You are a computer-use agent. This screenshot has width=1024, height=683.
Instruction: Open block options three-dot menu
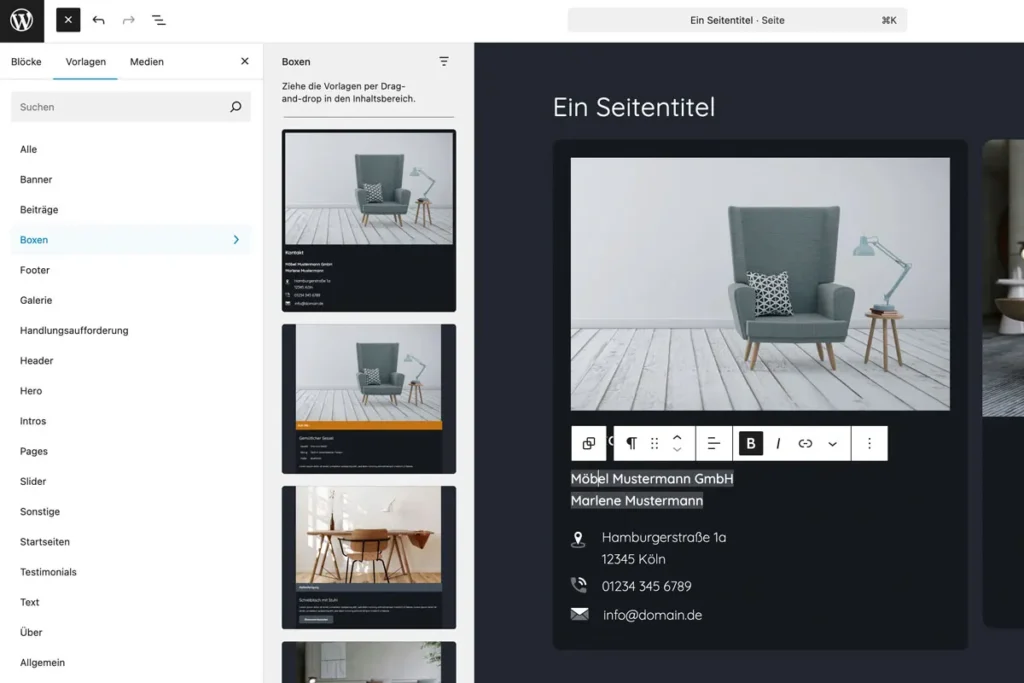point(869,444)
